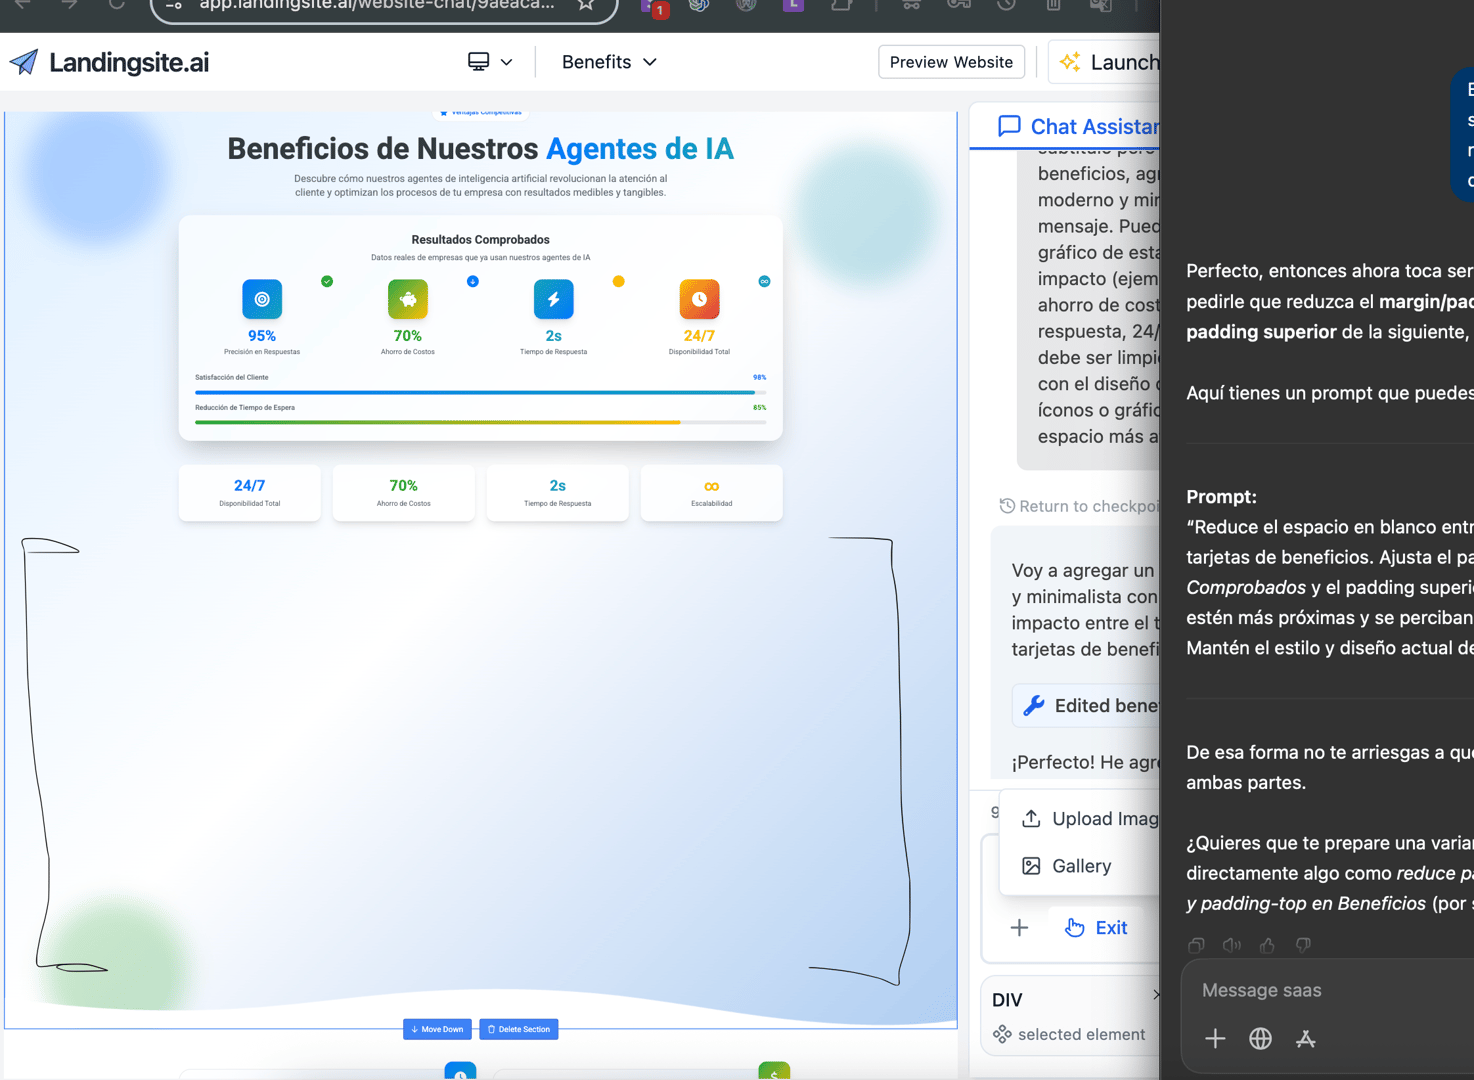Click the yellow circle badge
The width and height of the screenshot is (1474, 1080).
tap(619, 281)
